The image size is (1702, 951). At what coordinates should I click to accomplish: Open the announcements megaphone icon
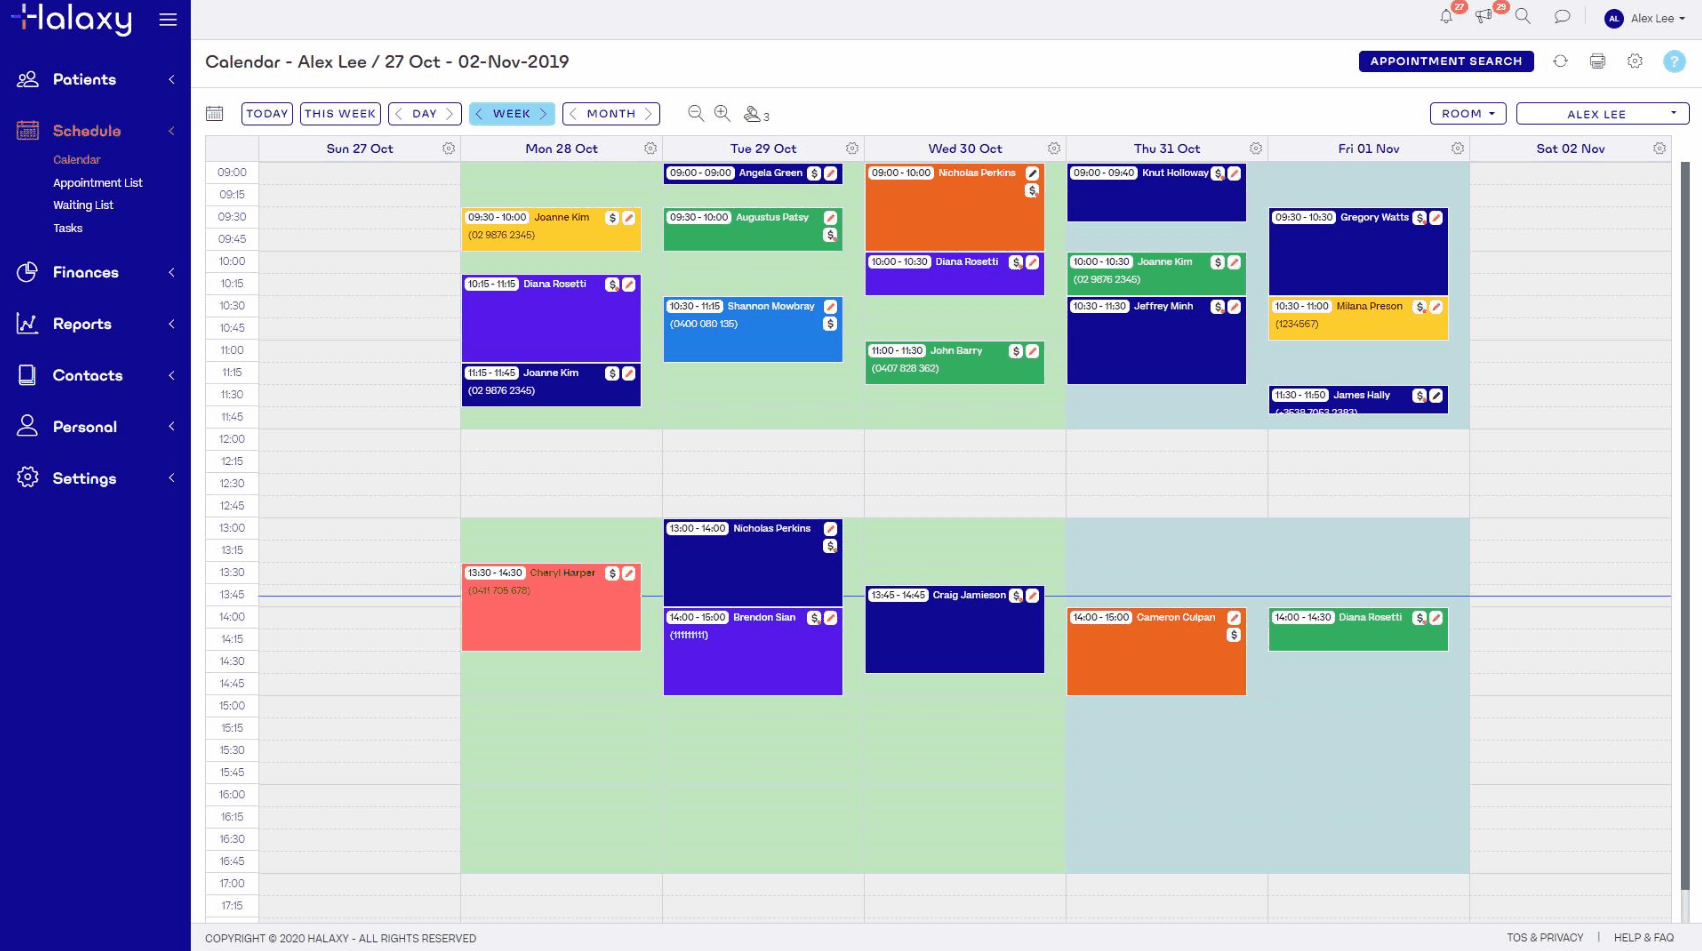coord(1484,17)
